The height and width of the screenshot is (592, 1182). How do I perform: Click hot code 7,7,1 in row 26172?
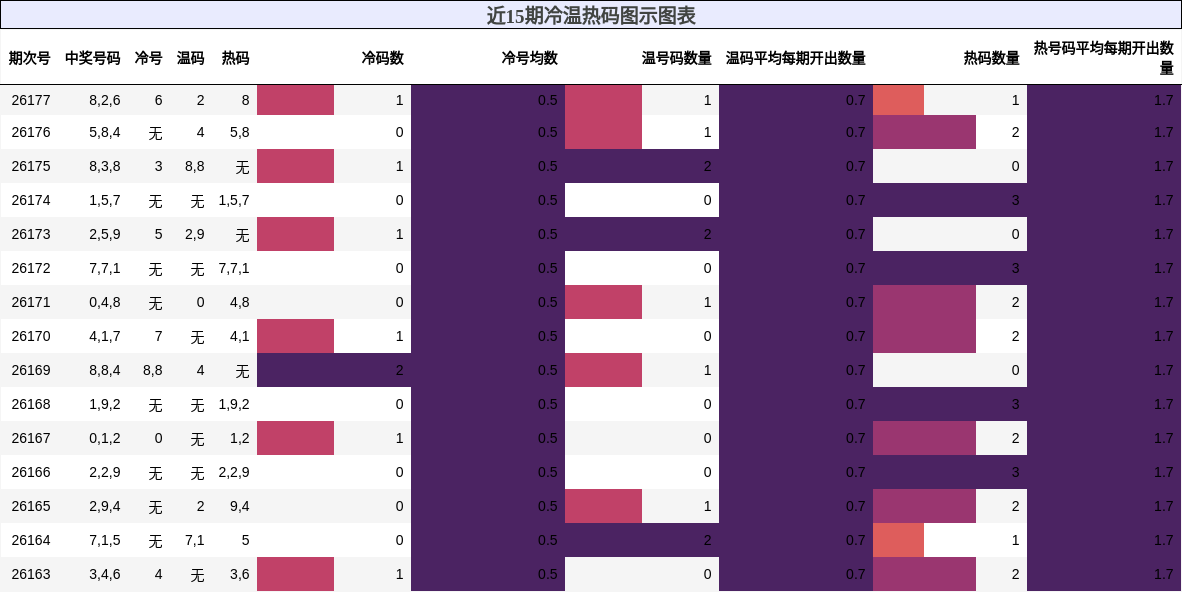234,268
